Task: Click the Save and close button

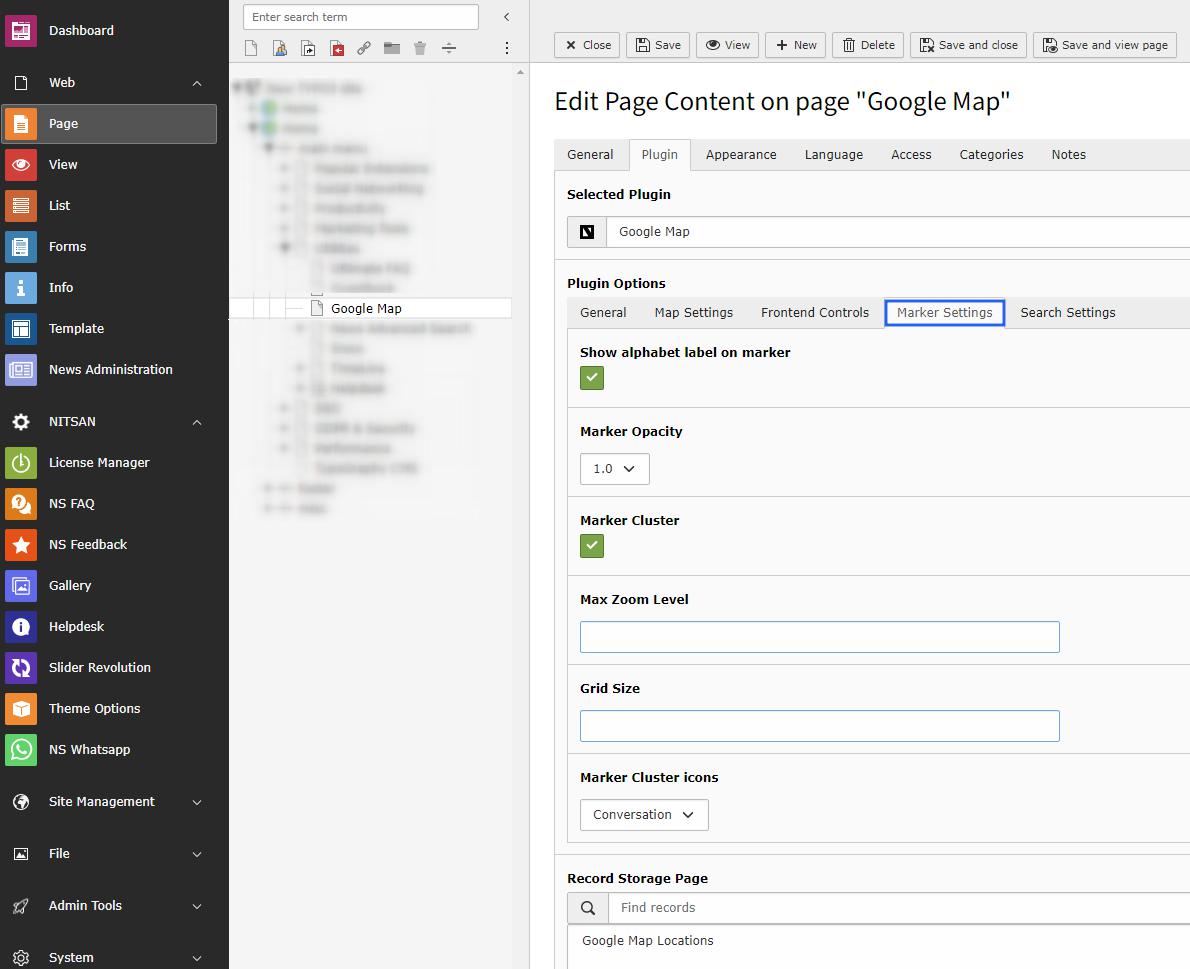Action: pyautogui.click(x=968, y=45)
